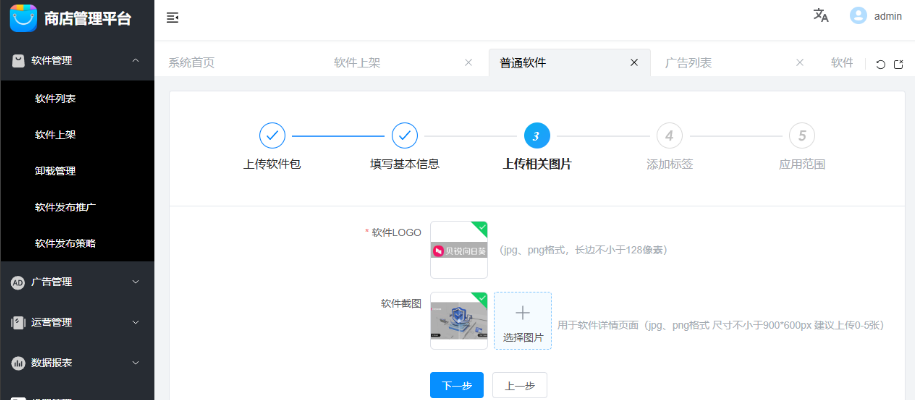
Task: Click the uploaded 软件截图 thumbnail
Action: point(459,321)
